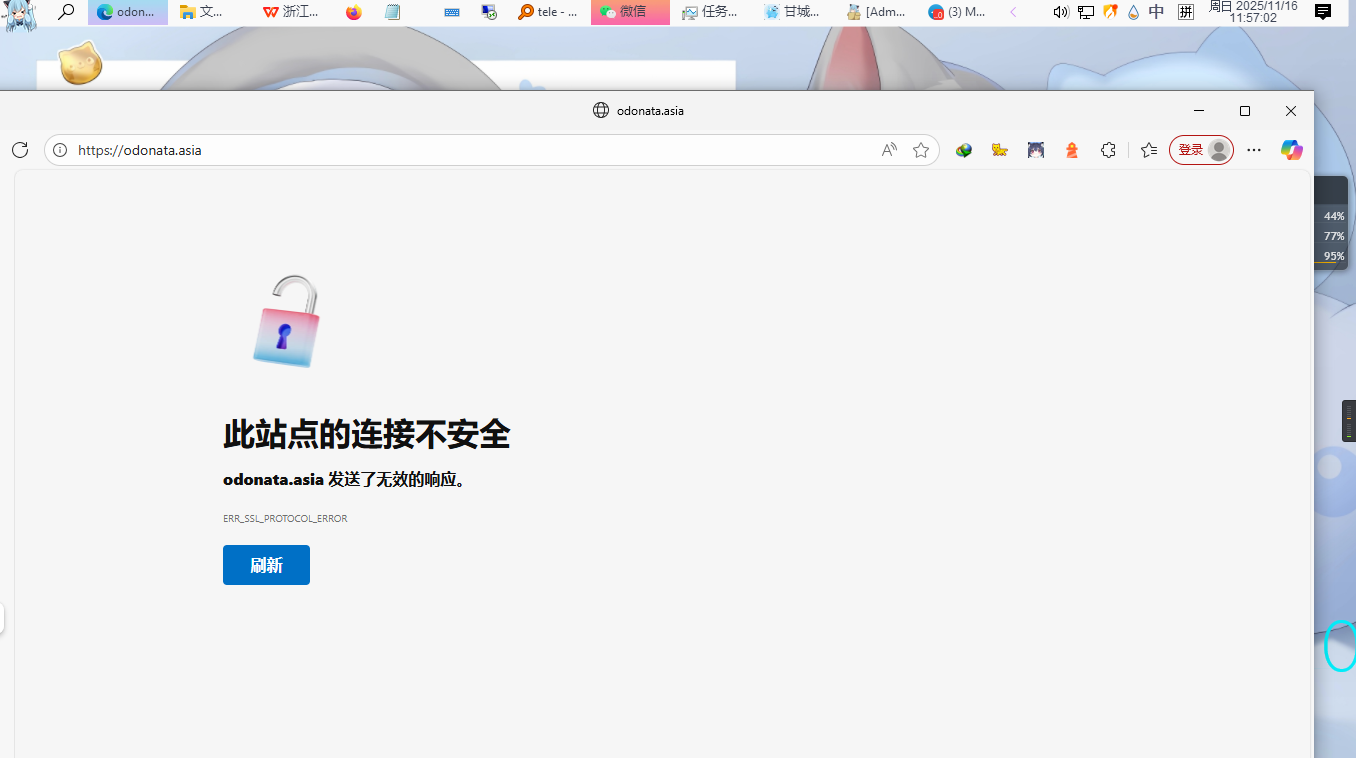Toggle the 中 input method indicator

[1157, 12]
